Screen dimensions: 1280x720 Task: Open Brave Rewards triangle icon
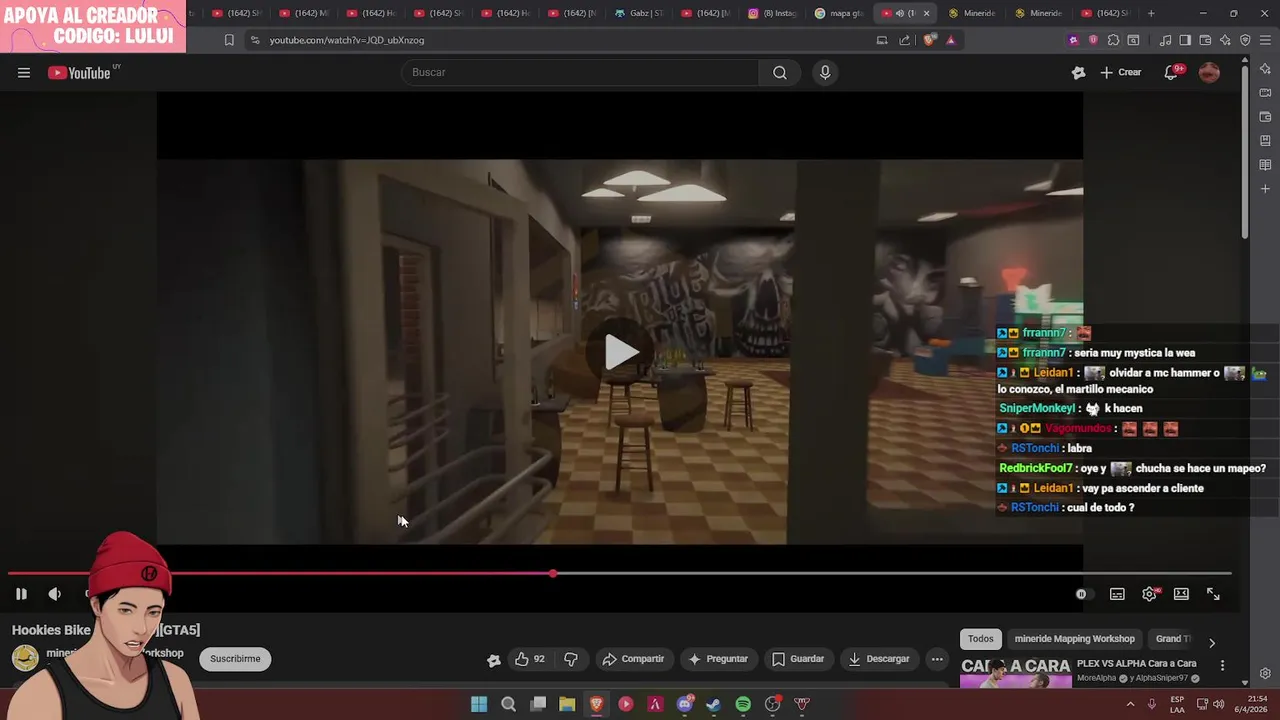coord(951,40)
